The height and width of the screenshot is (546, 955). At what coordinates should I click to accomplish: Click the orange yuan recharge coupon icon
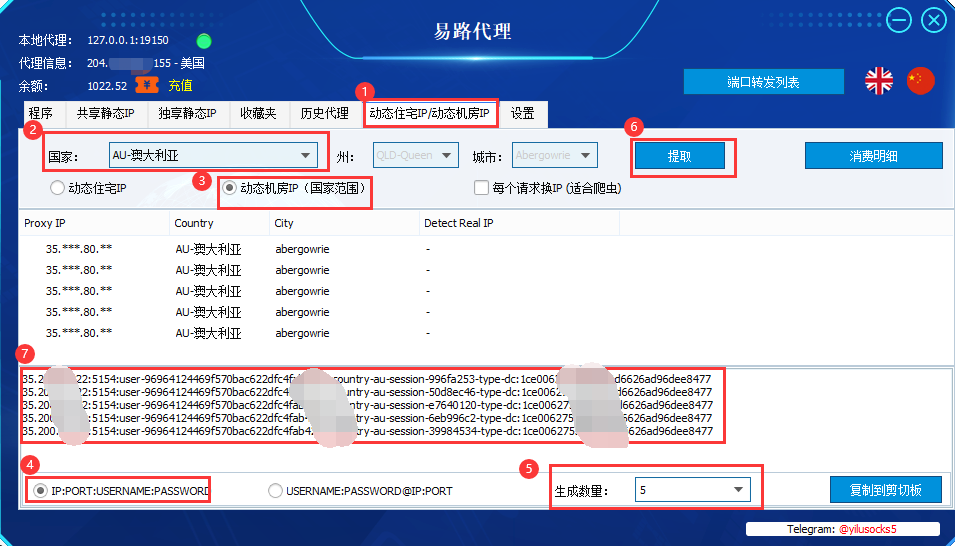[147, 85]
